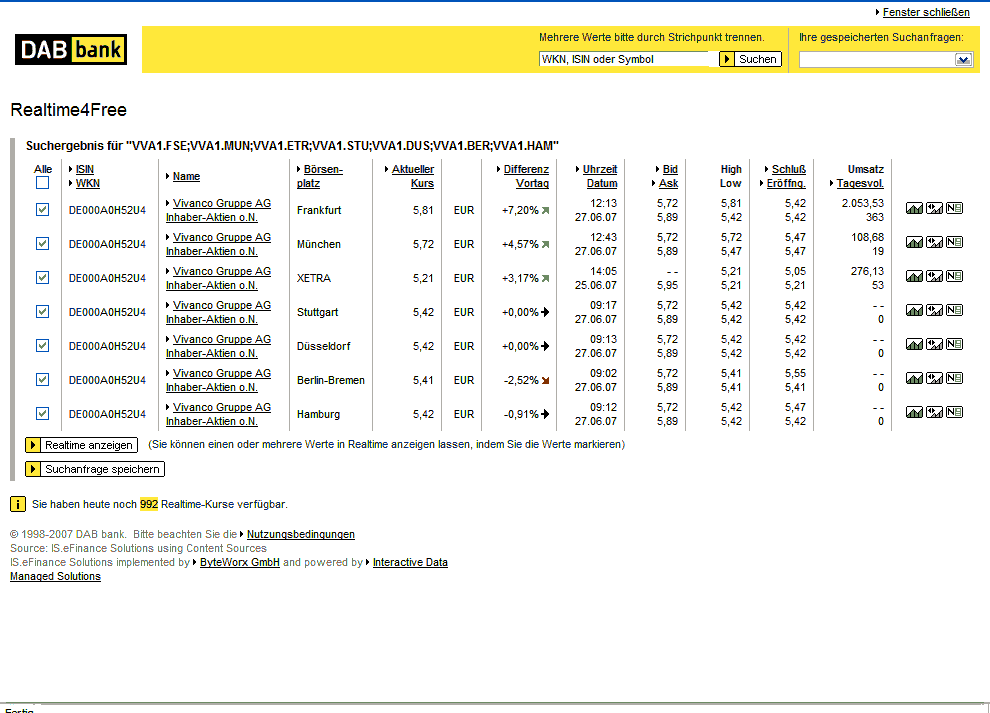
Task: Click the DAB bank logo
Action: tap(71, 49)
